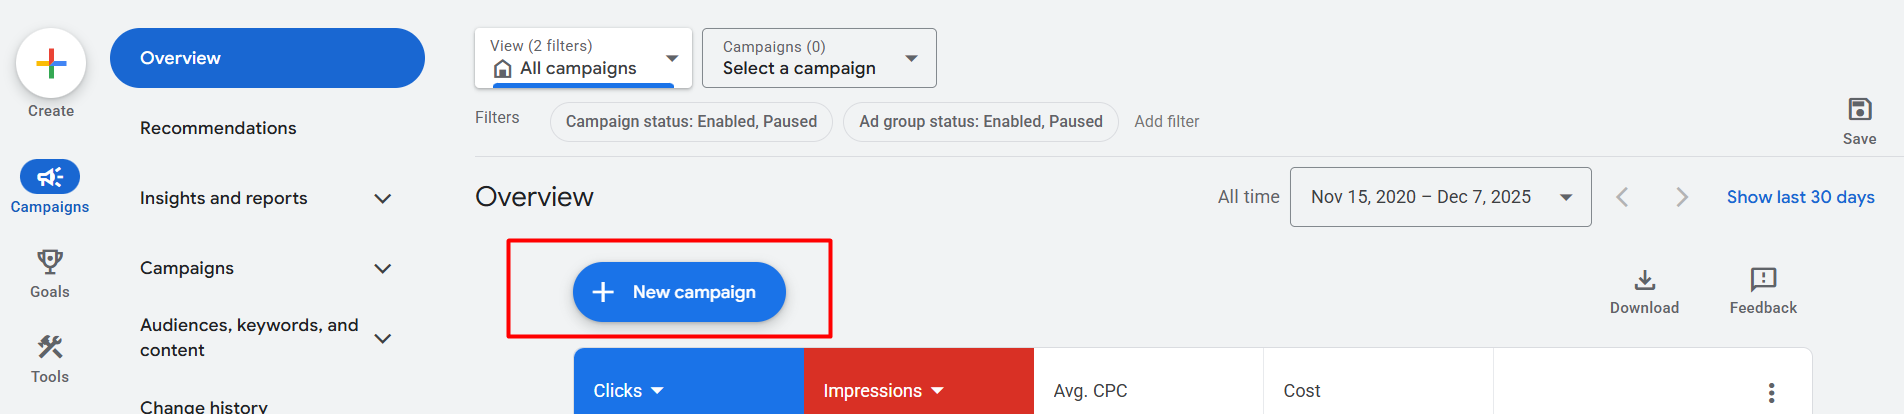Image resolution: width=1904 pixels, height=414 pixels.
Task: Open the three-dot scorecard options menu
Action: 1771,392
